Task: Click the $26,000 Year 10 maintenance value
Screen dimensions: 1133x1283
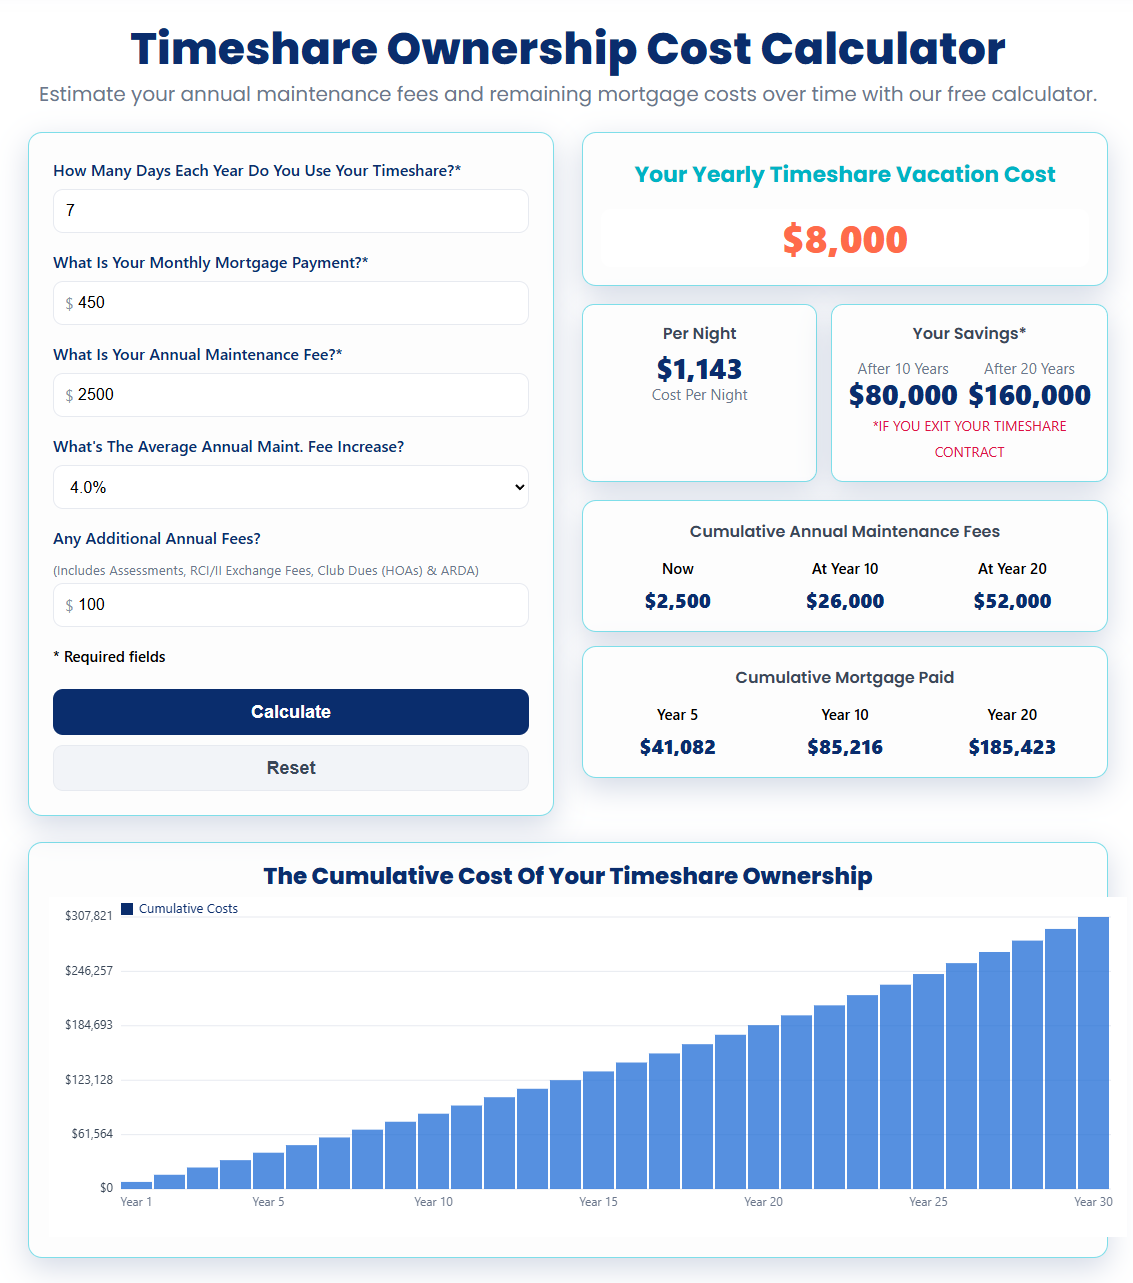Action: pyautogui.click(x=845, y=601)
